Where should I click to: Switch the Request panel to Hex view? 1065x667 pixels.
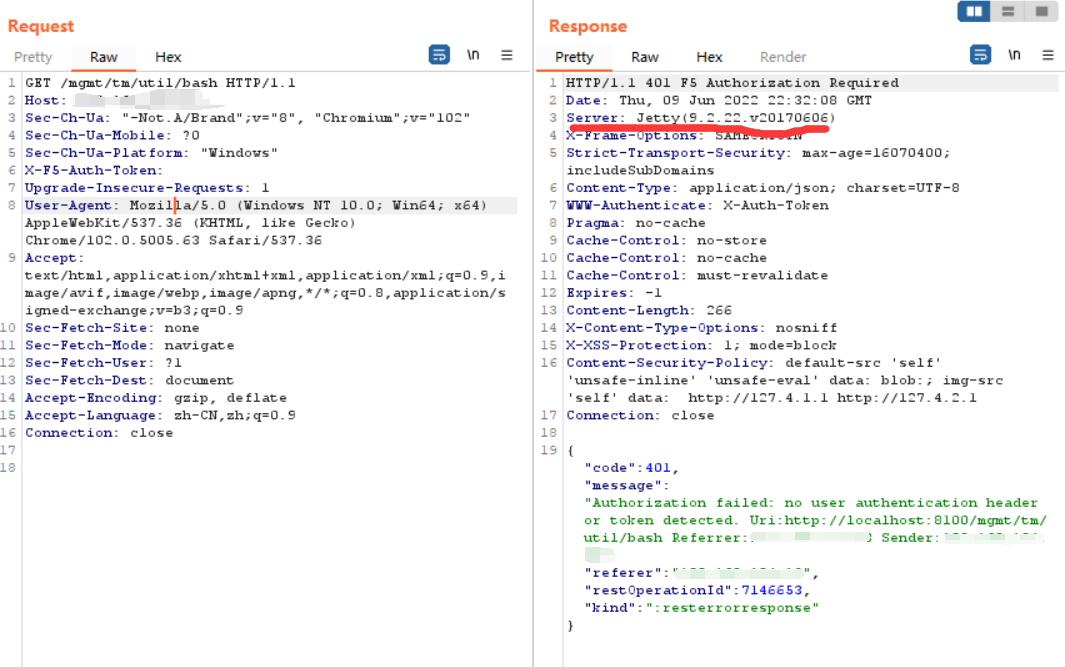tap(167, 57)
